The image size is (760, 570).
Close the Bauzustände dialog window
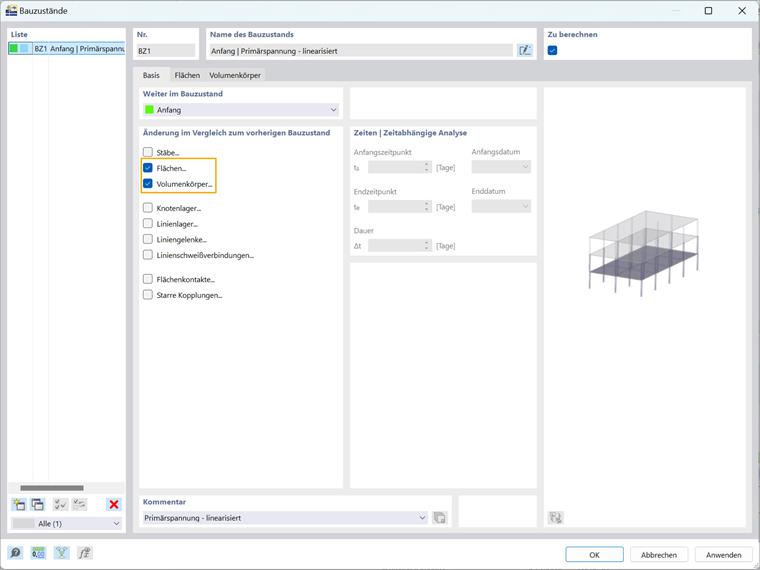[x=742, y=10]
